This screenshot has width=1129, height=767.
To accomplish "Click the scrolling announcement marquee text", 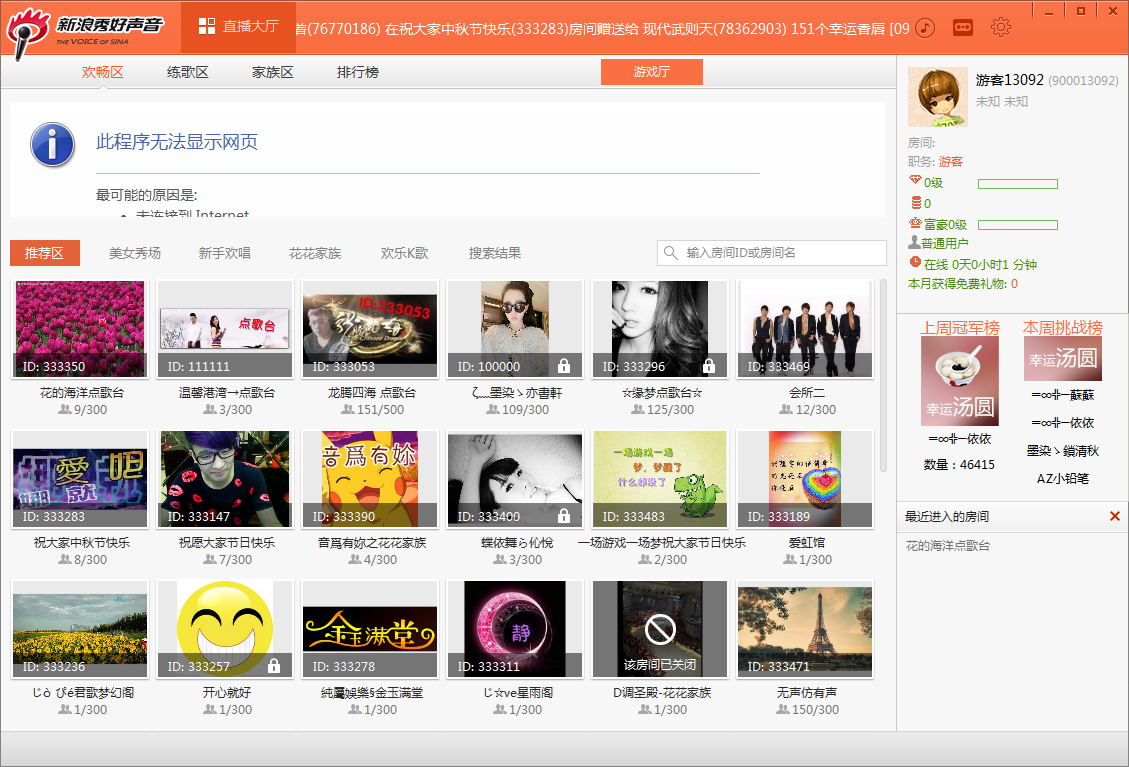I will pyautogui.click(x=602, y=29).
